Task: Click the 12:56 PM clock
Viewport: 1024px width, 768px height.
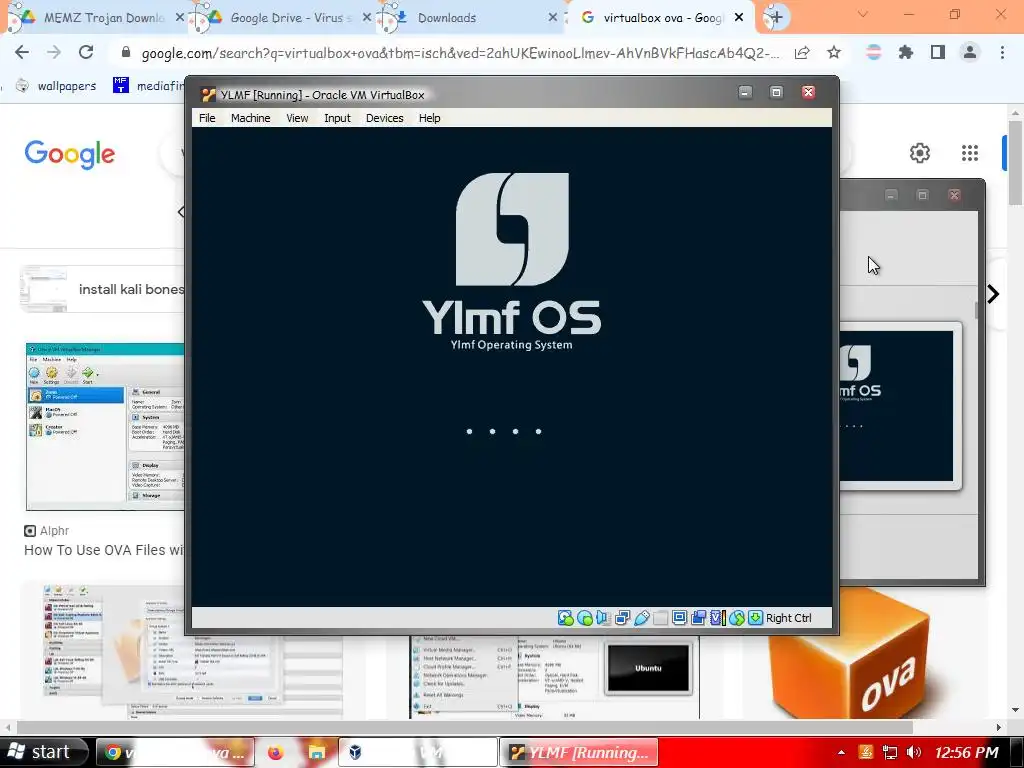Action: pyautogui.click(x=966, y=752)
